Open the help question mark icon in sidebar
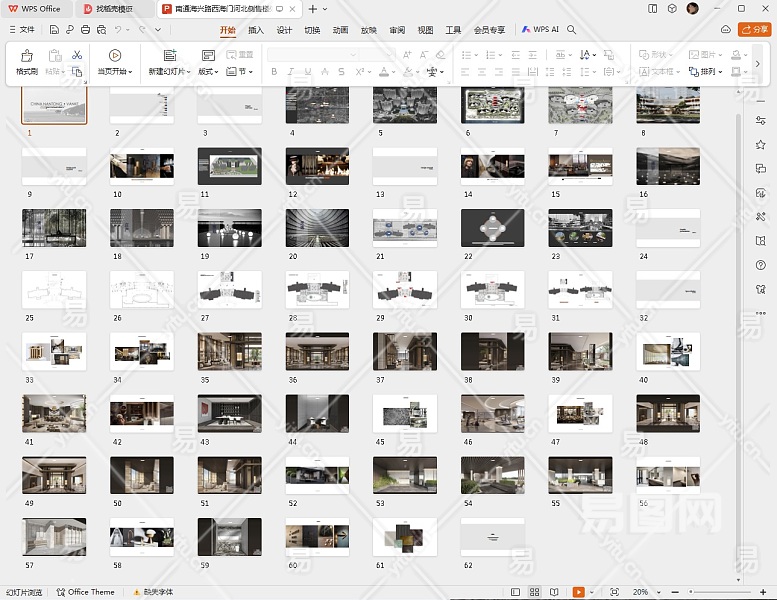Screen dimensions: 777x600 tap(761, 265)
